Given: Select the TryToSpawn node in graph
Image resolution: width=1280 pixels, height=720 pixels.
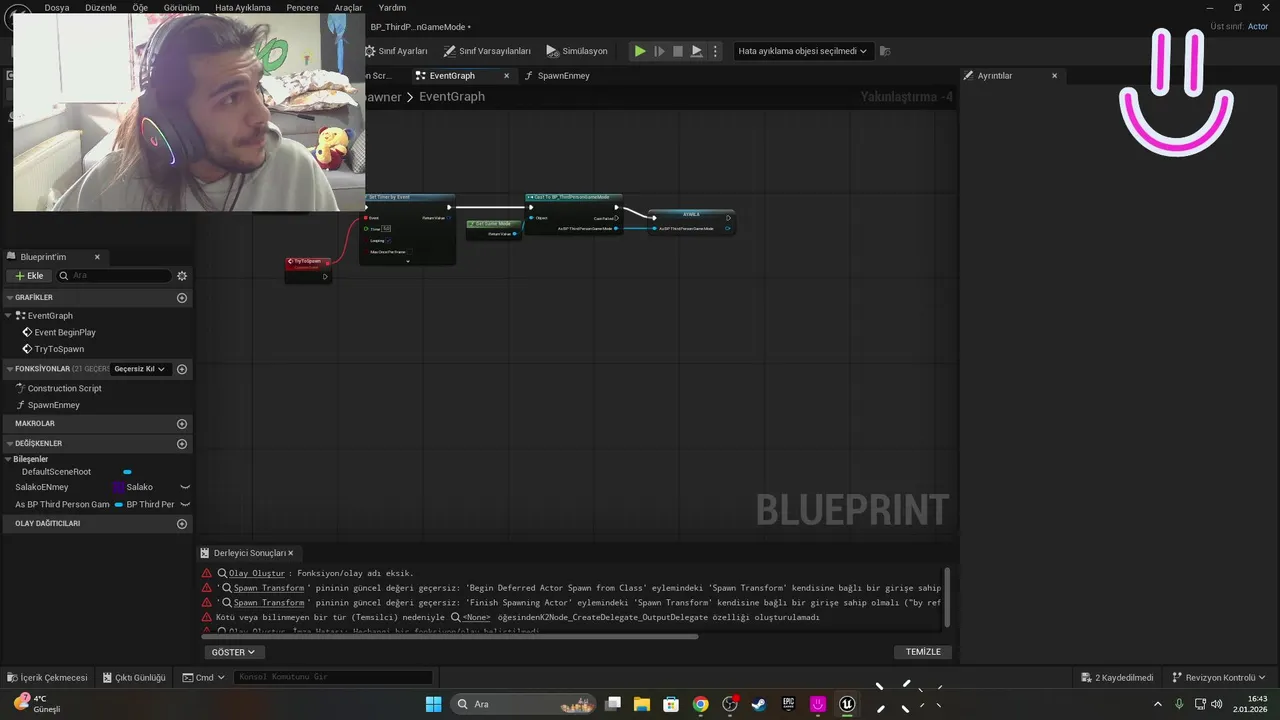Looking at the screenshot, I should [x=308, y=269].
